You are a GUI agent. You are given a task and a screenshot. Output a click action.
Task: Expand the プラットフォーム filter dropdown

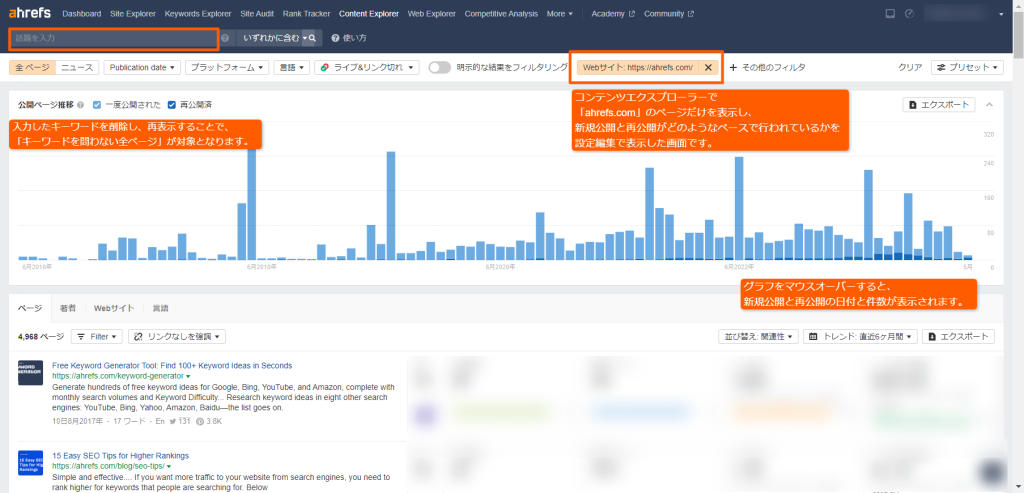227,67
